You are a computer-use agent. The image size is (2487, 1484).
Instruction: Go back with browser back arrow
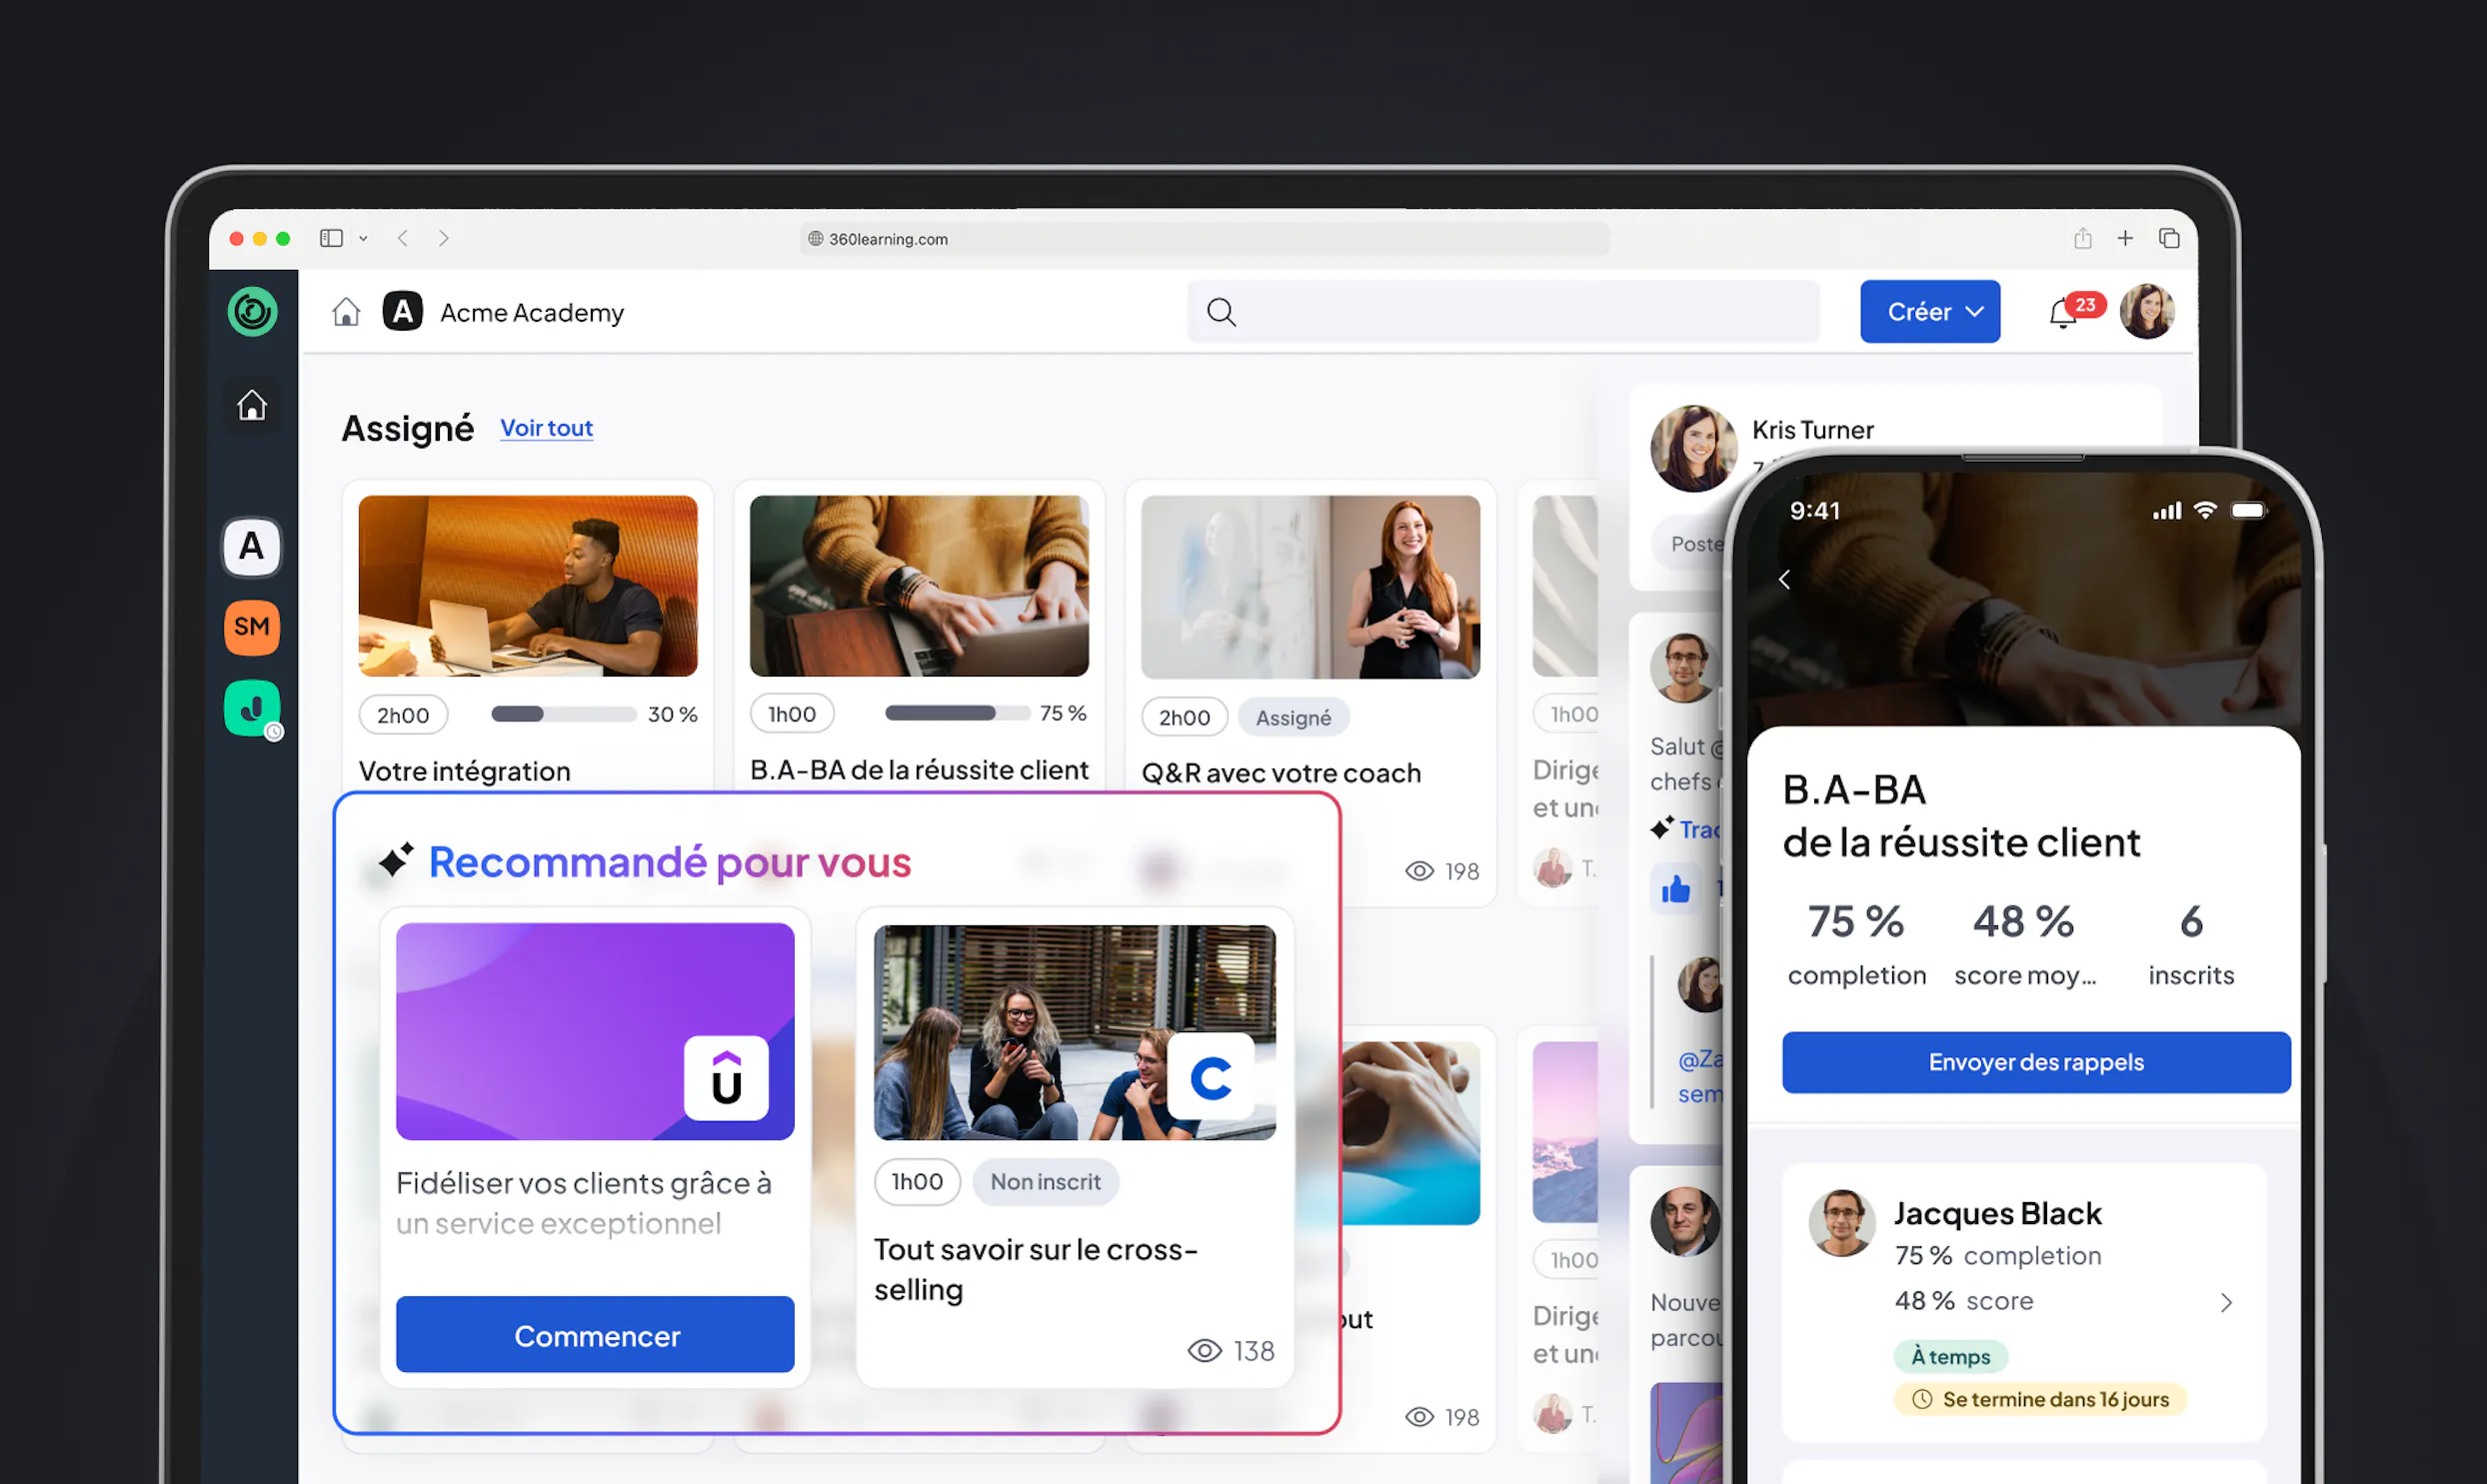[403, 238]
